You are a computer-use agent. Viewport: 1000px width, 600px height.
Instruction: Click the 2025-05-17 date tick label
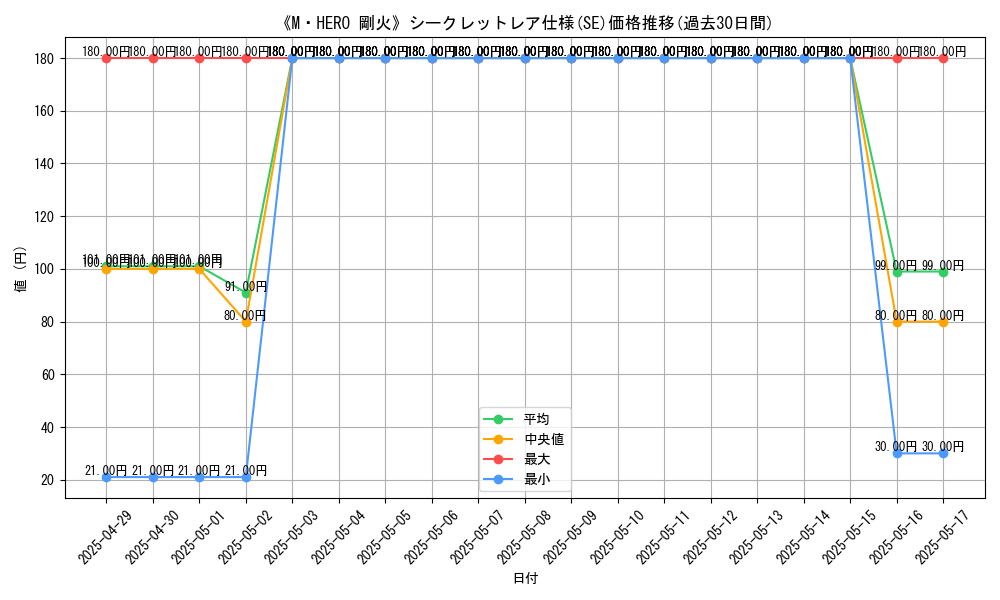coord(943,536)
